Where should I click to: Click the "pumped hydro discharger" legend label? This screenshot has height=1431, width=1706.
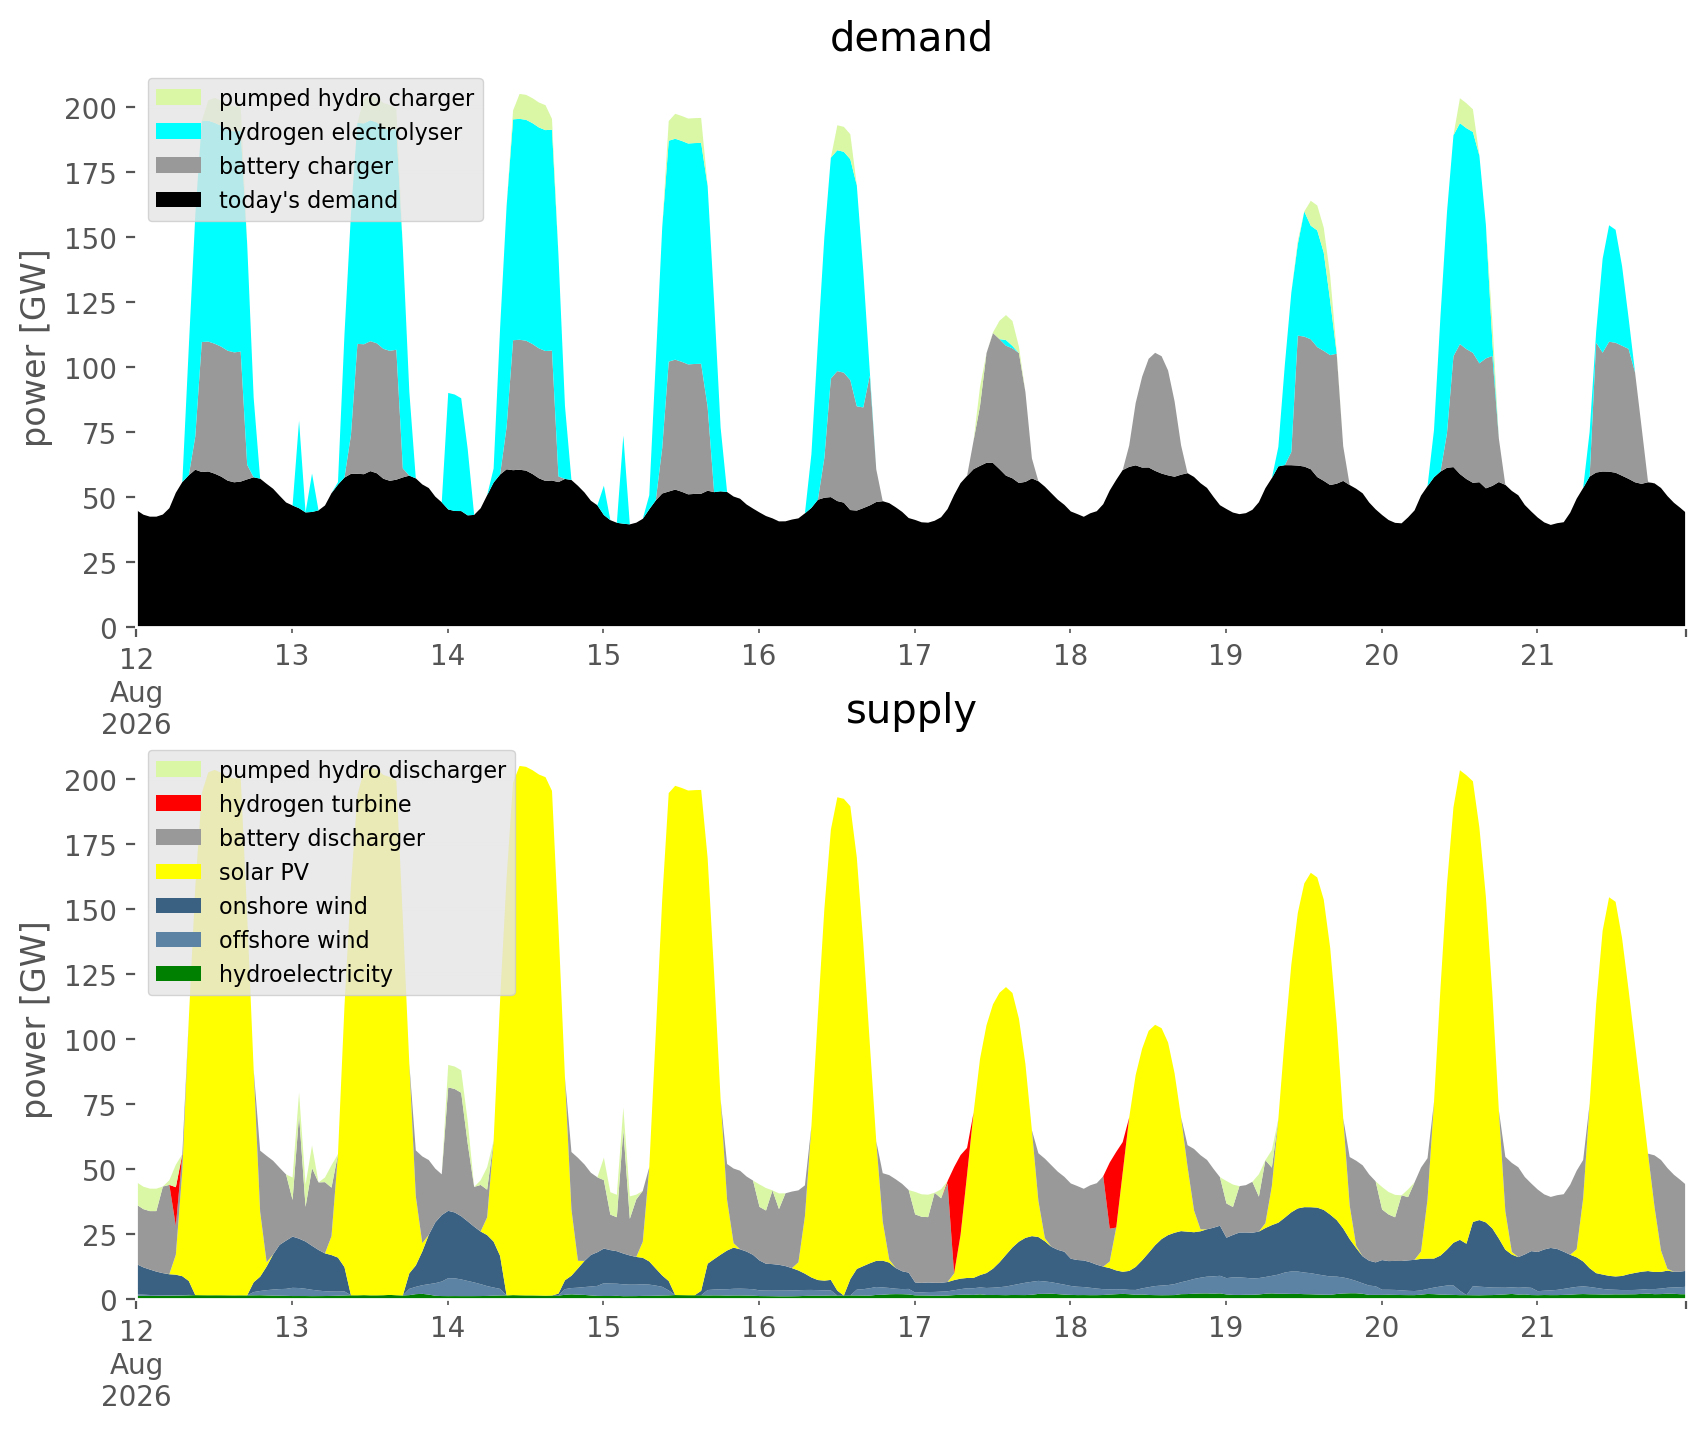(362, 771)
